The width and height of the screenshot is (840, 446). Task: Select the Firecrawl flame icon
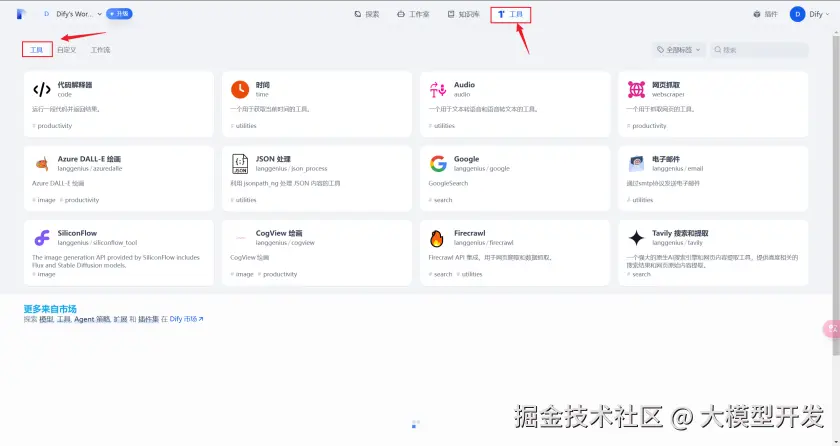pos(437,238)
